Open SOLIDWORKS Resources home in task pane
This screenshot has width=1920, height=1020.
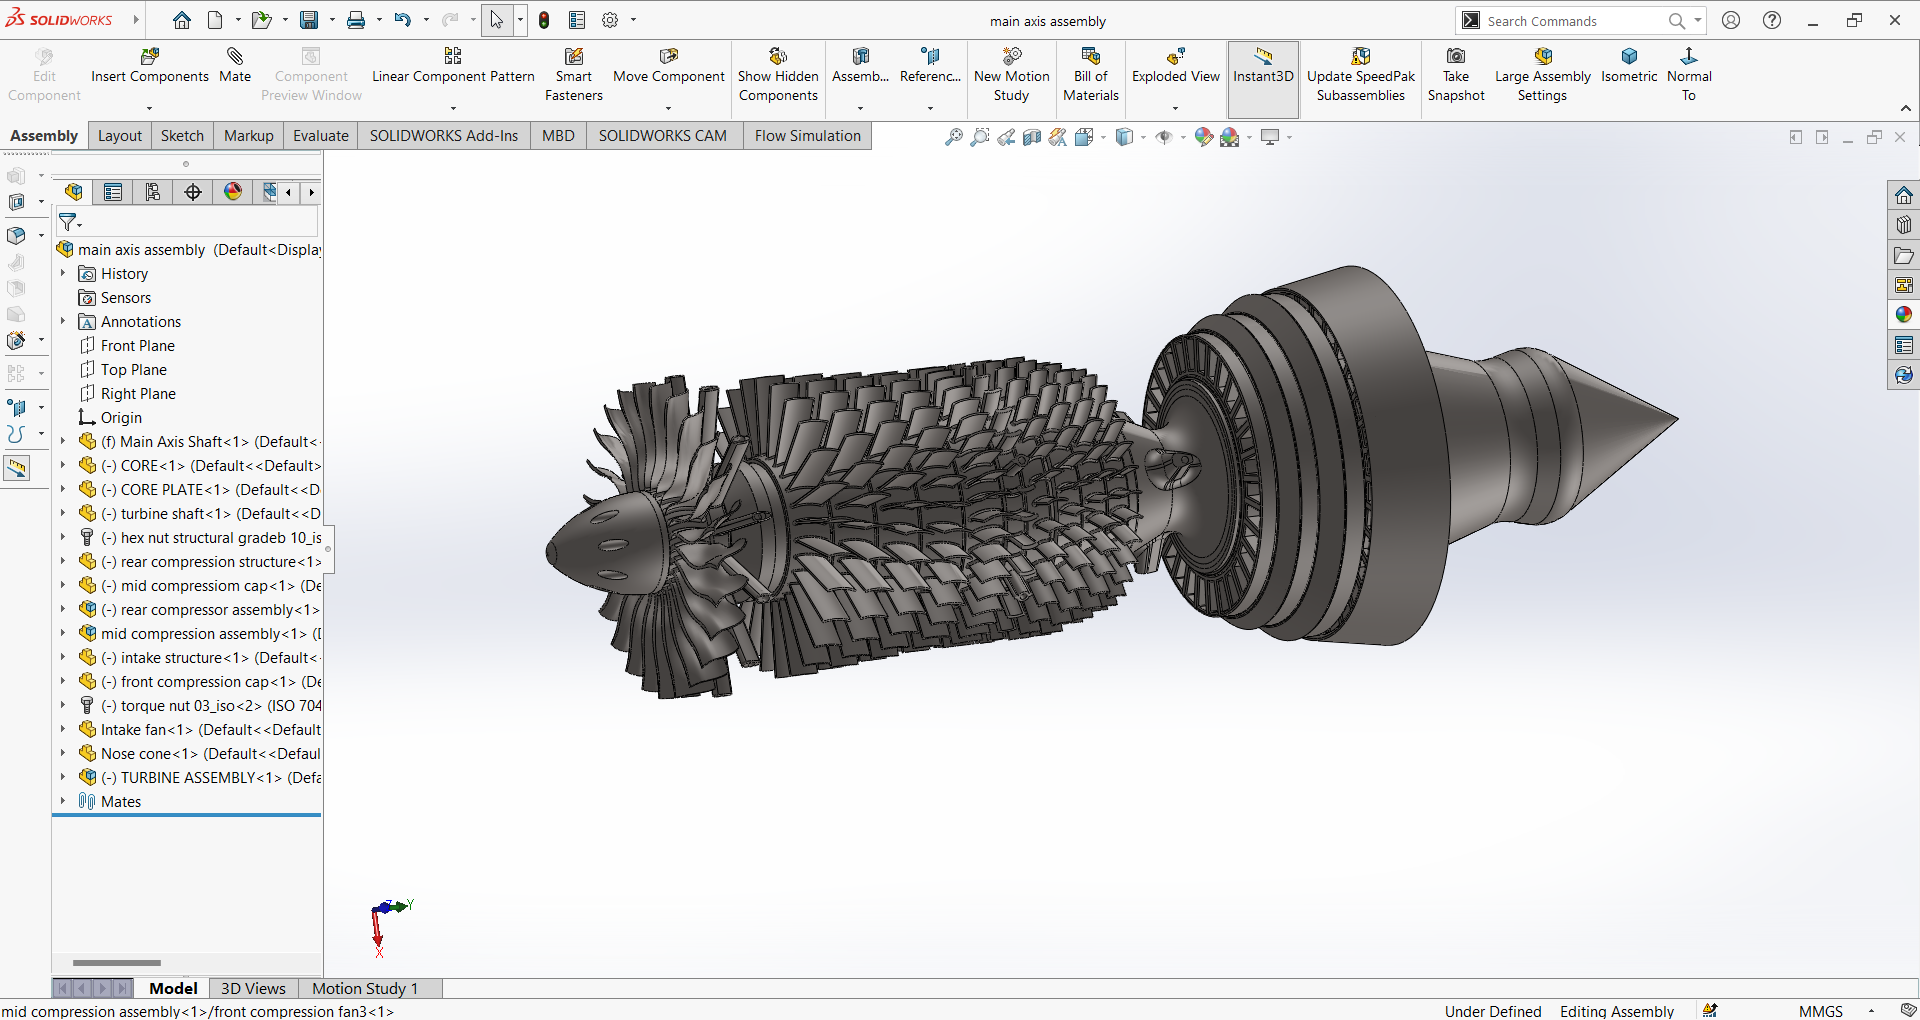[x=1904, y=195]
